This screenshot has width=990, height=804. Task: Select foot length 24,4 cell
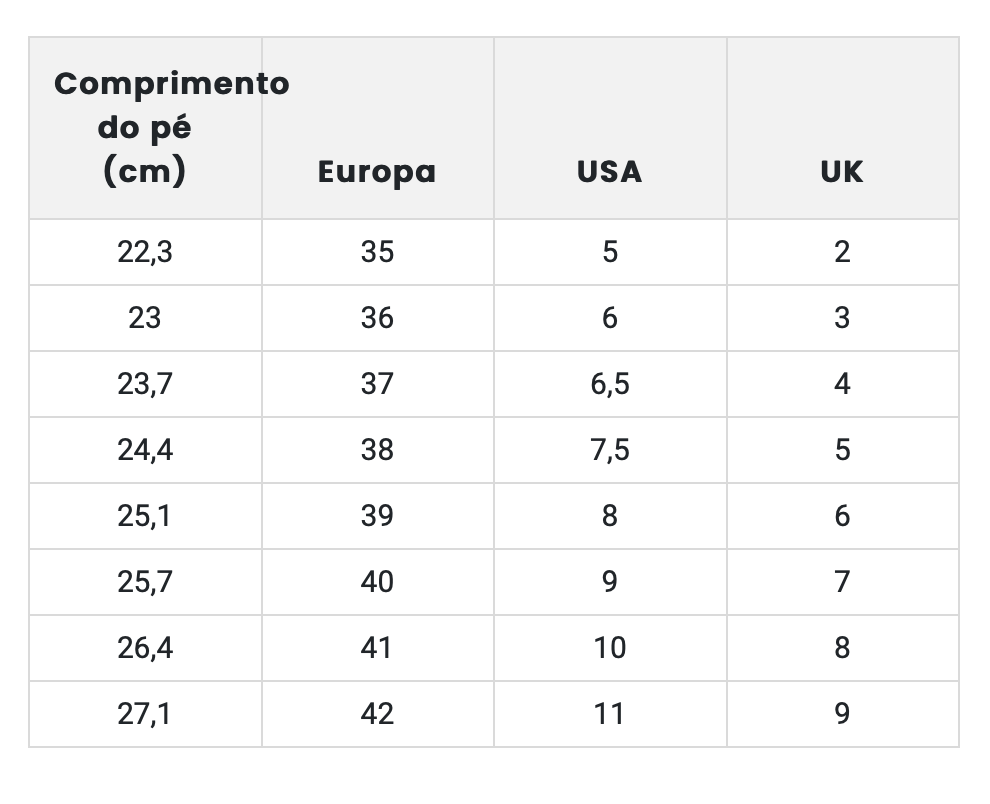click(145, 450)
